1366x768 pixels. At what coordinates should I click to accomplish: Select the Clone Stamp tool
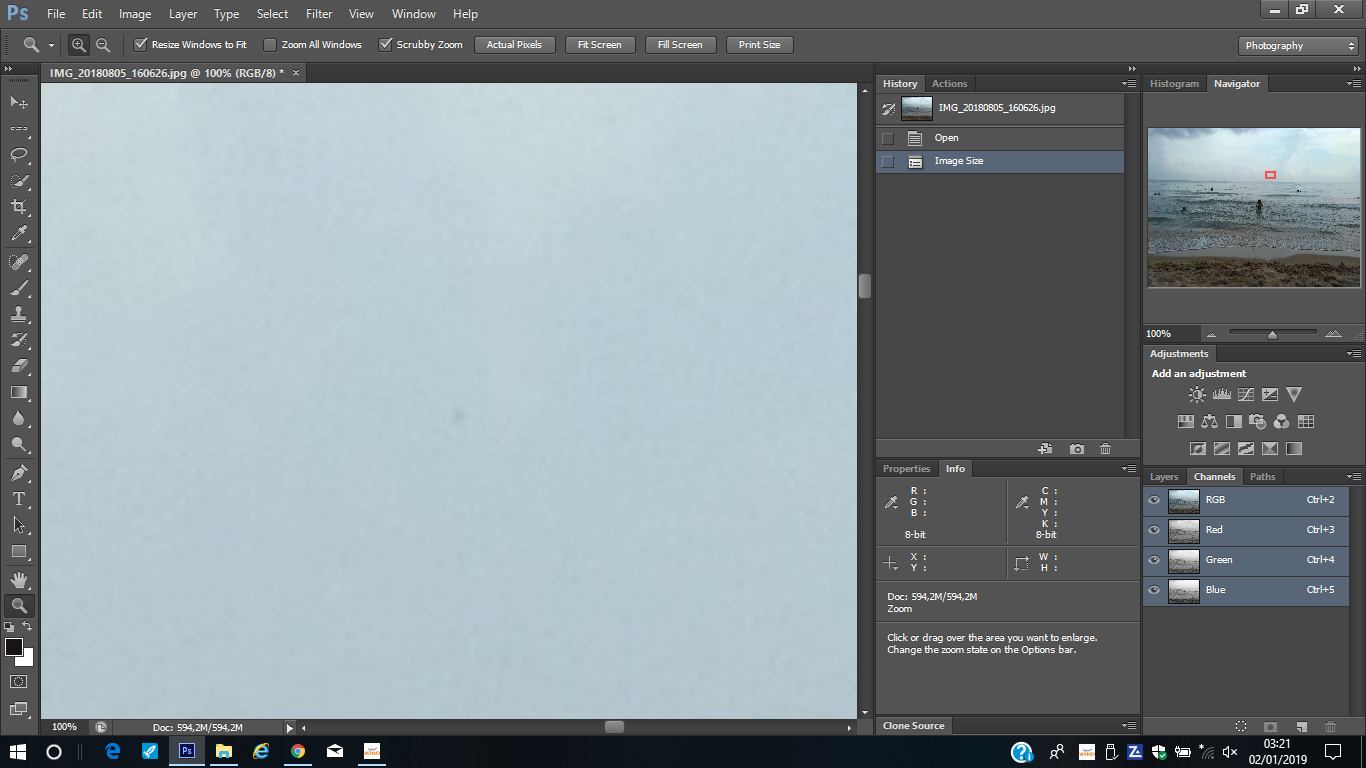point(18,314)
